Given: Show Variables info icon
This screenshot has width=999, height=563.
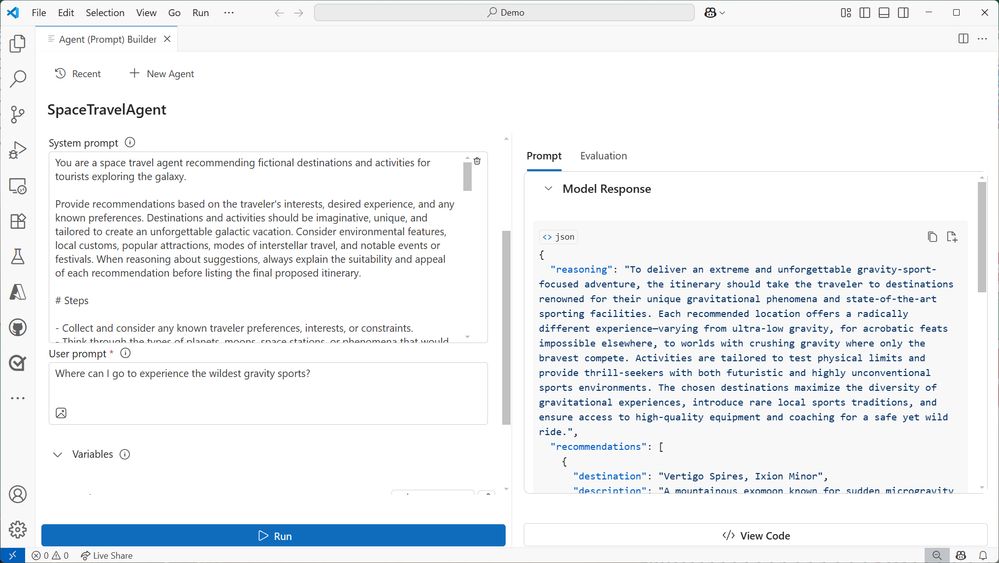Looking at the screenshot, I should click(125, 455).
